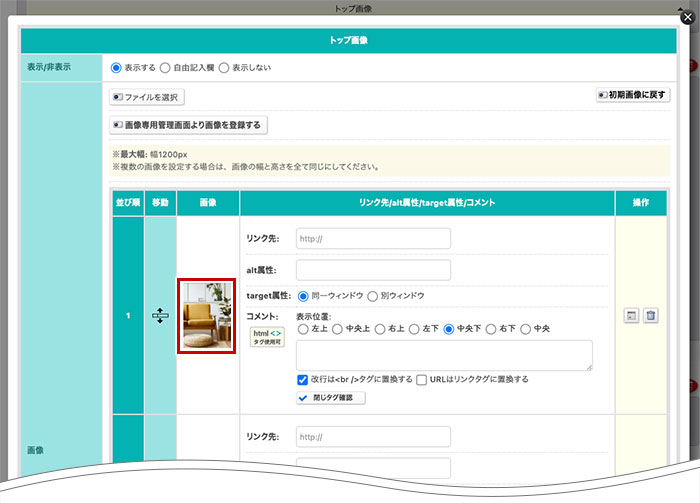
Task: Click the alt属性 text field
Action: 373,270
